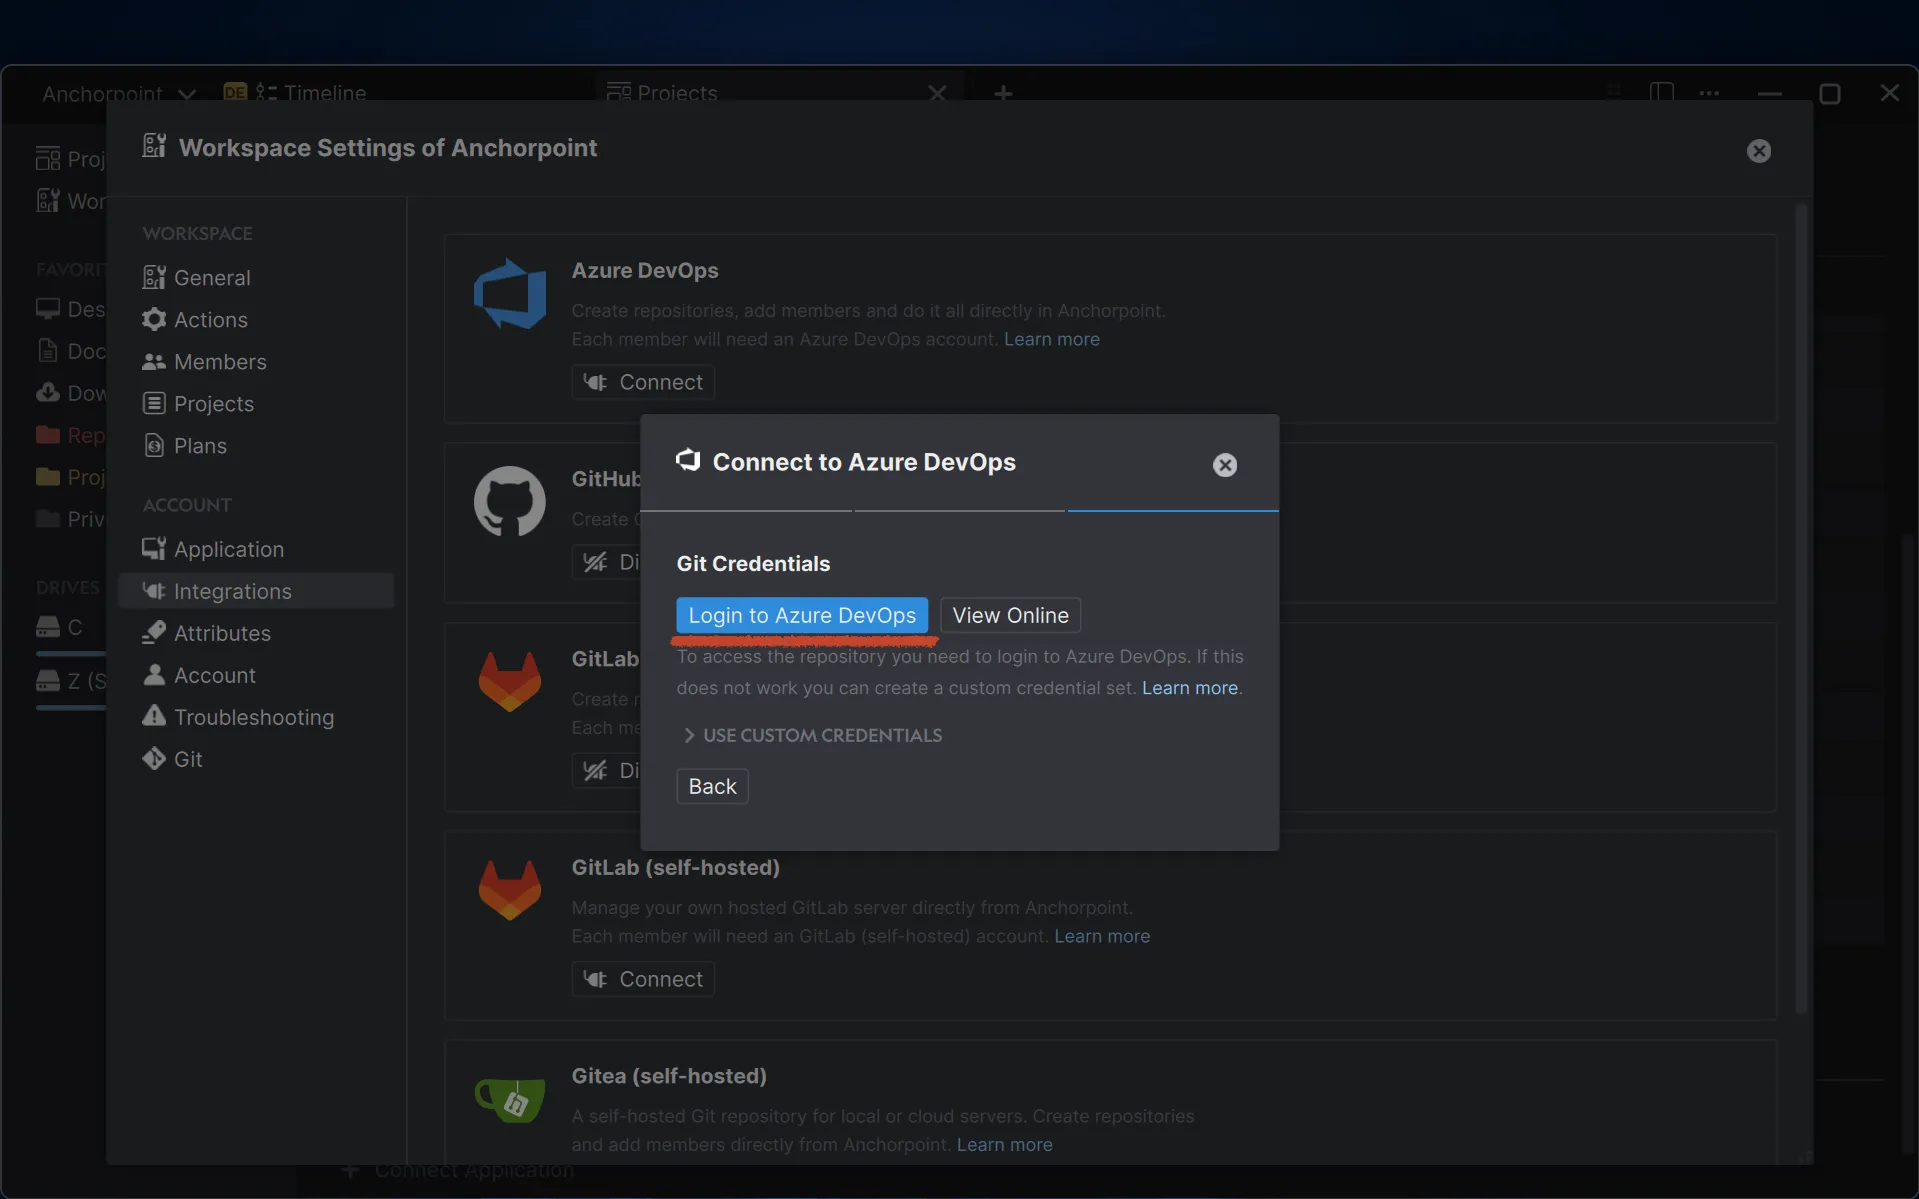Image resolution: width=1919 pixels, height=1199 pixels.
Task: Open Troubleshooting settings page
Action: (x=257, y=717)
